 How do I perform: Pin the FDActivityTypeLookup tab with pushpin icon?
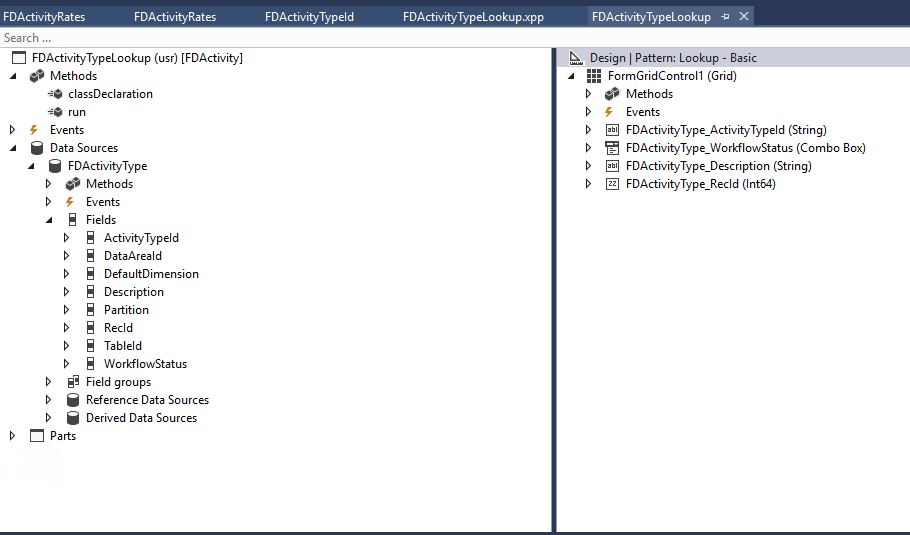coord(725,17)
